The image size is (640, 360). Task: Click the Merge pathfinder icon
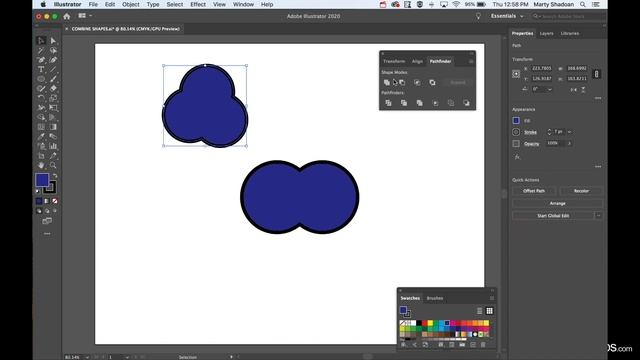pyautogui.click(x=419, y=103)
